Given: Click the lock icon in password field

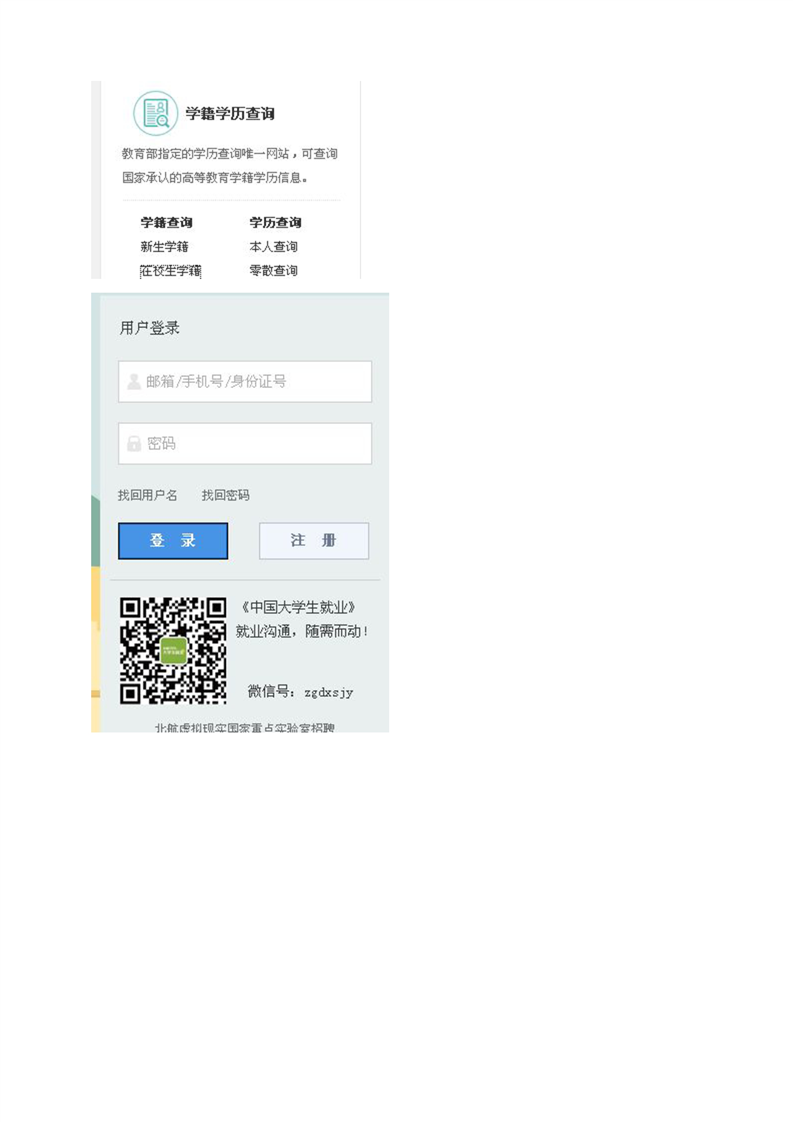Looking at the screenshot, I should tap(134, 444).
